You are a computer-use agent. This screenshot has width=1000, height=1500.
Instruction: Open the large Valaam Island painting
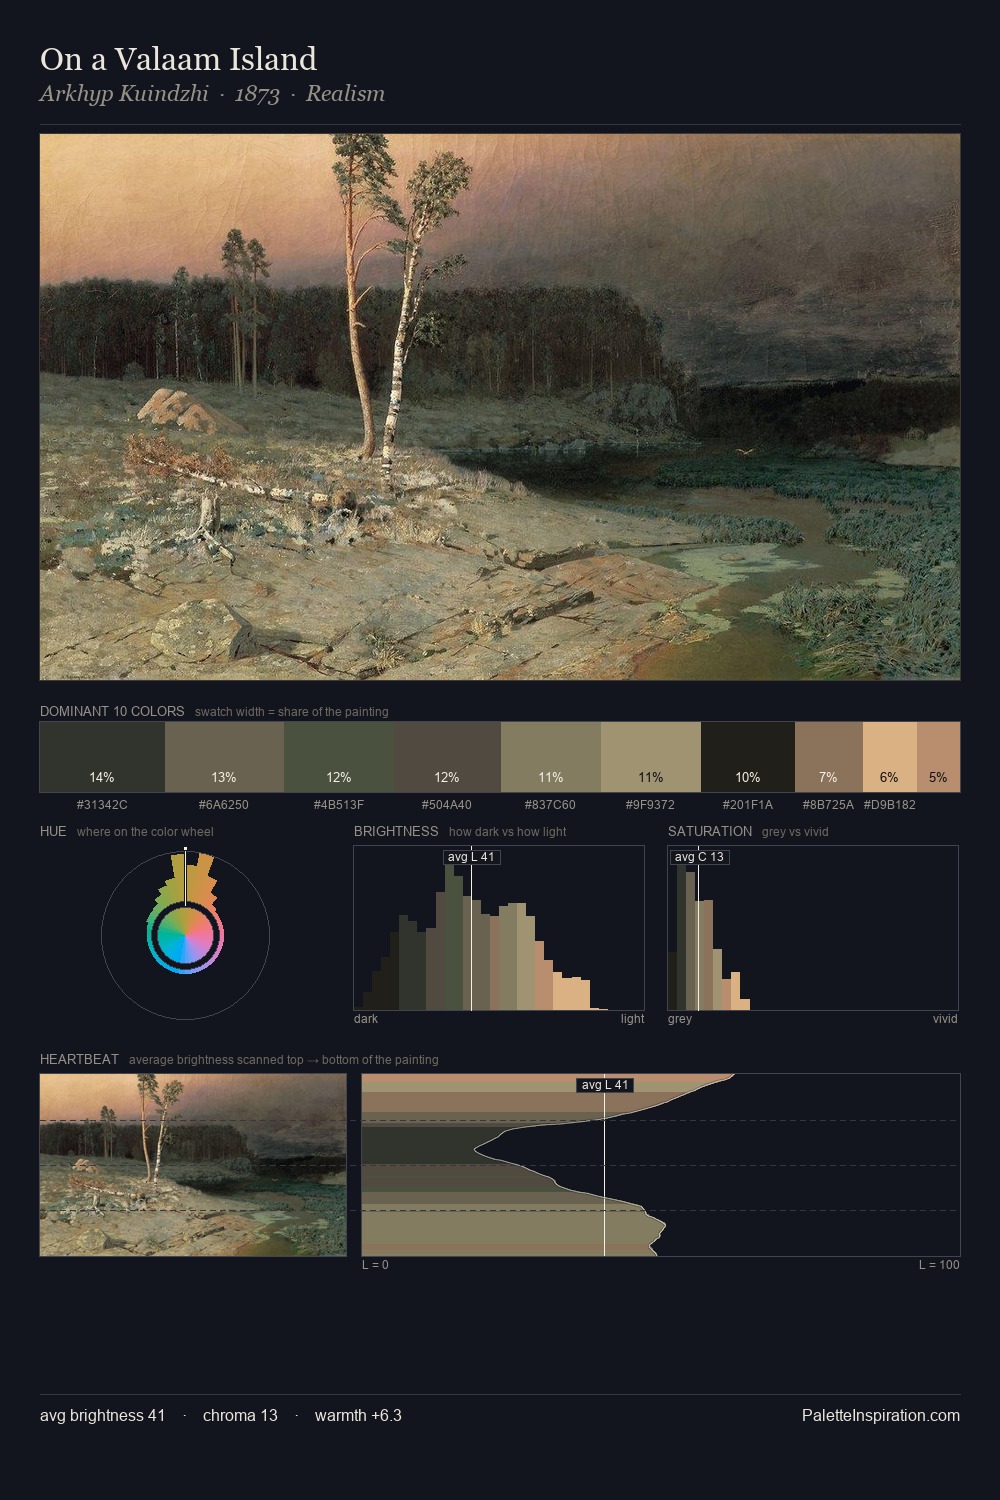(500, 407)
